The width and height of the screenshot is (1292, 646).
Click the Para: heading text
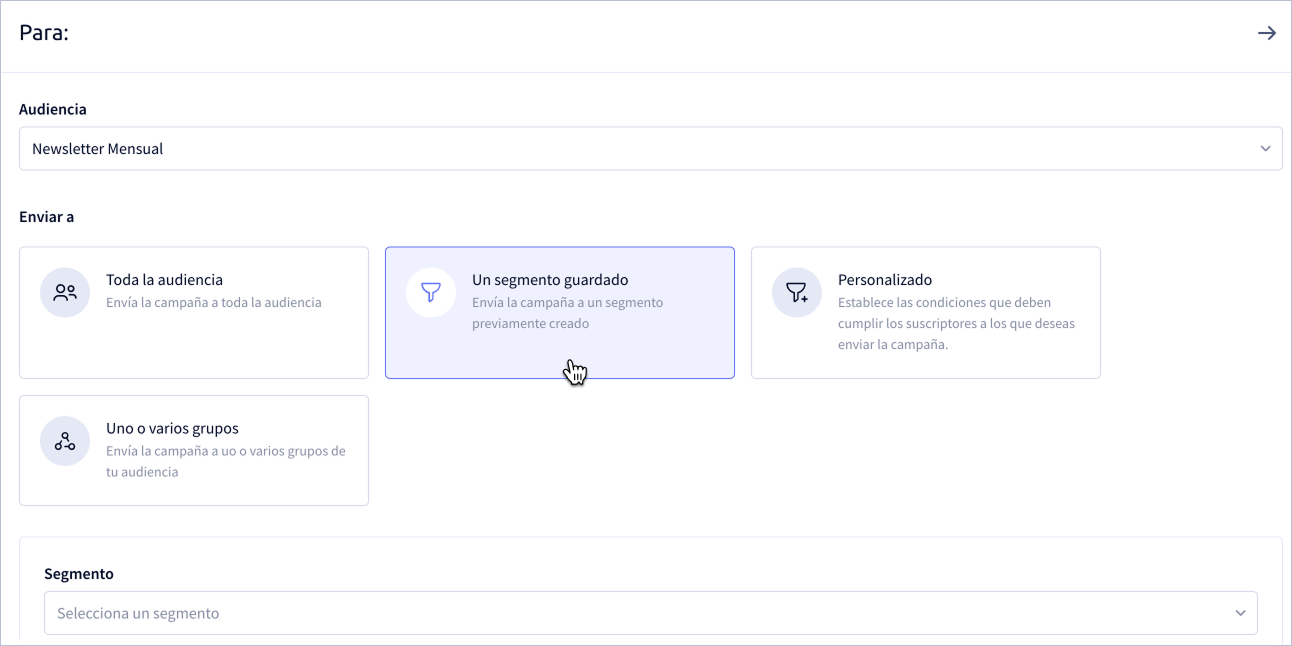pyautogui.click(x=44, y=33)
